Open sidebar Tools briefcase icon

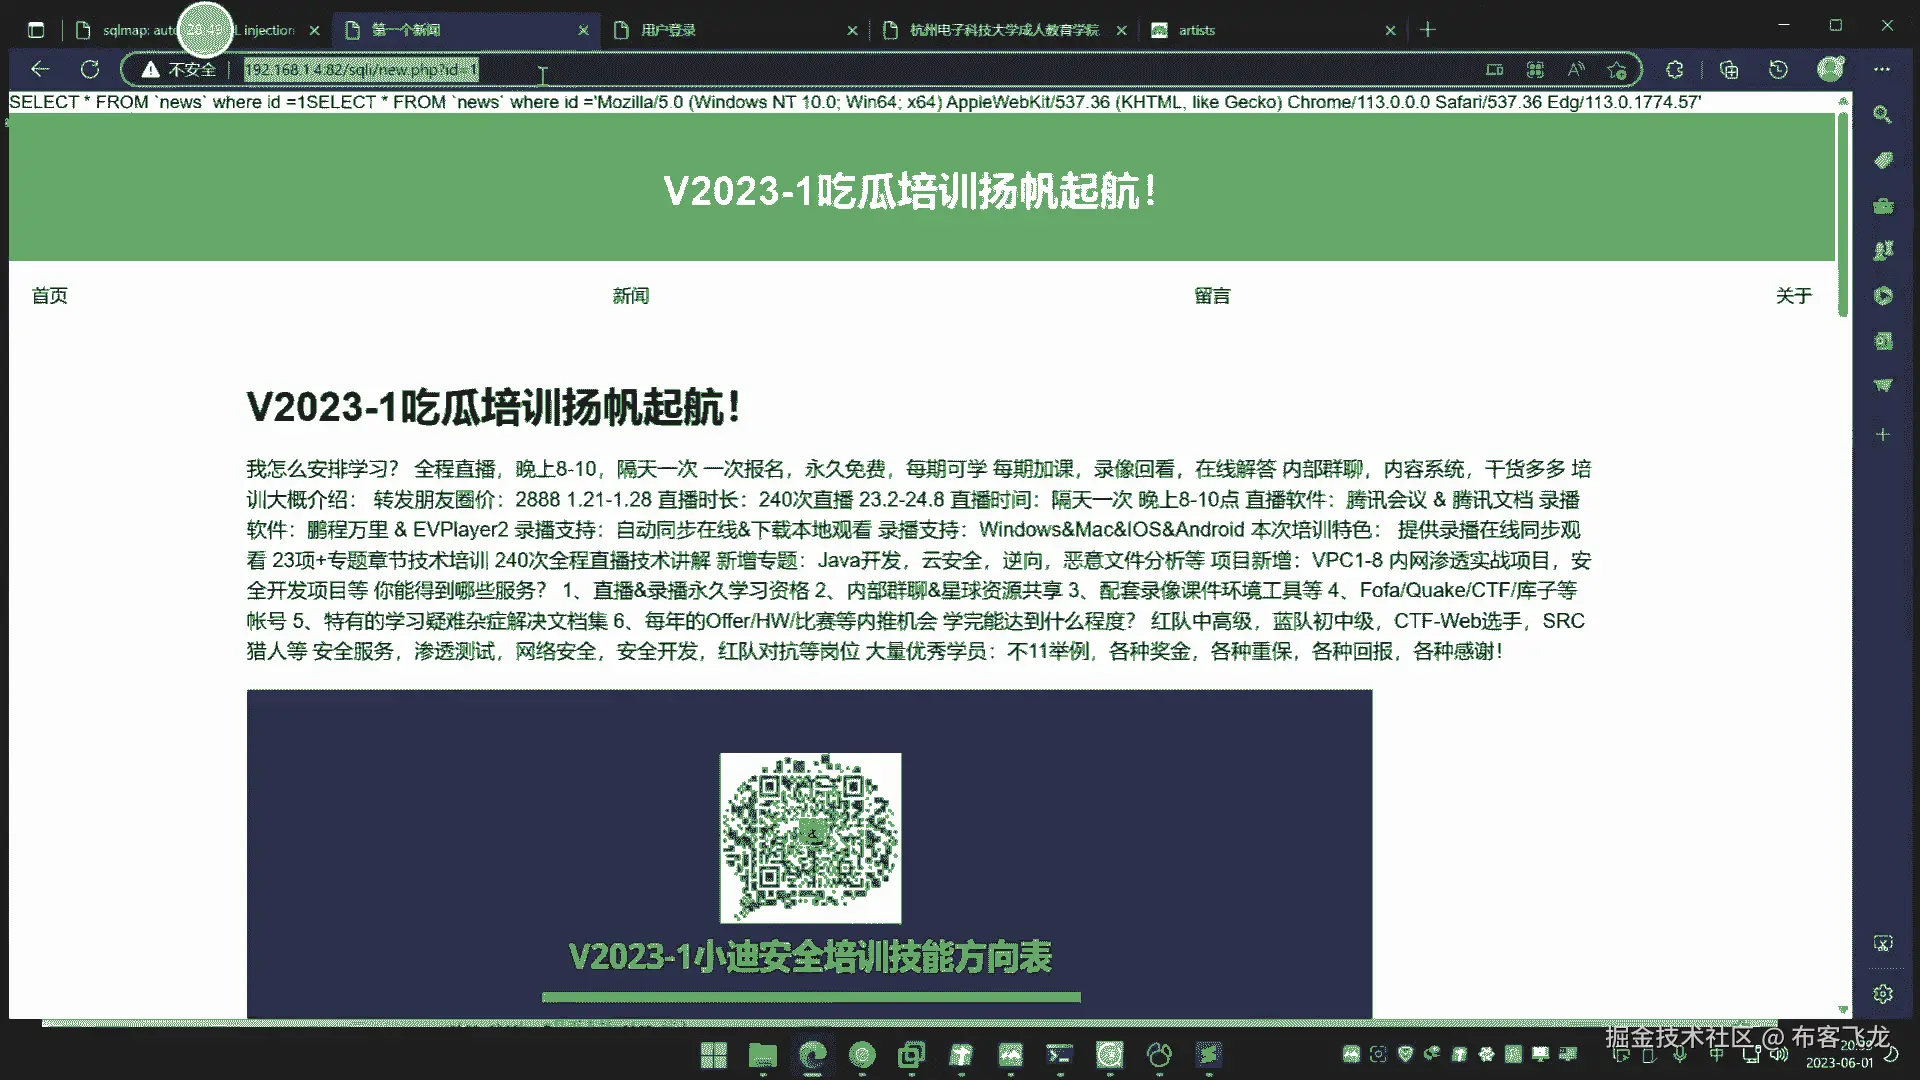[x=1882, y=206]
